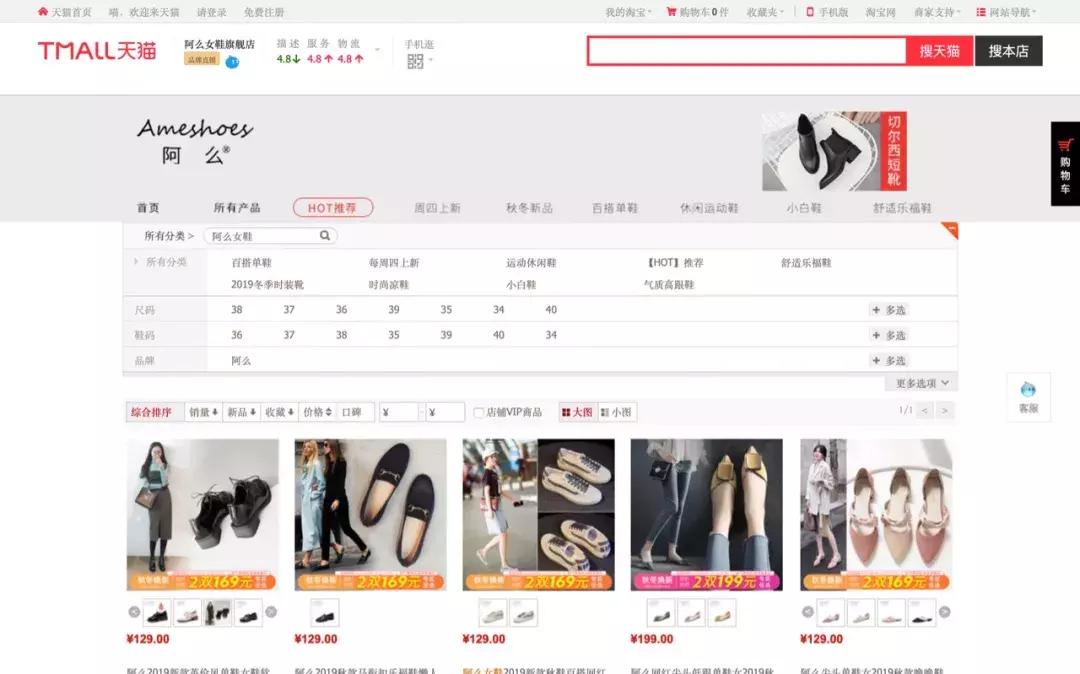Open the 切尔西短靴 banner image
The image size is (1080, 674).
(x=834, y=151)
